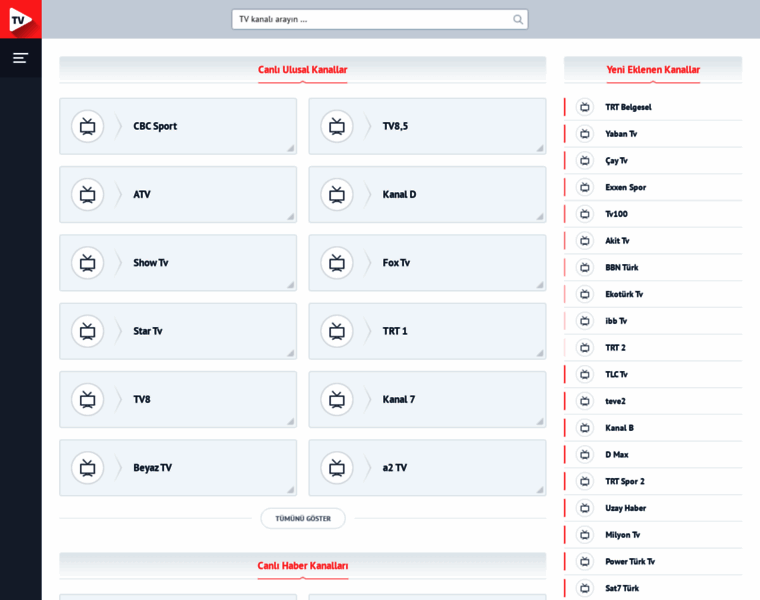The width and height of the screenshot is (760, 600).
Task: Open the hamburger menu in sidebar
Action: click(x=20, y=58)
